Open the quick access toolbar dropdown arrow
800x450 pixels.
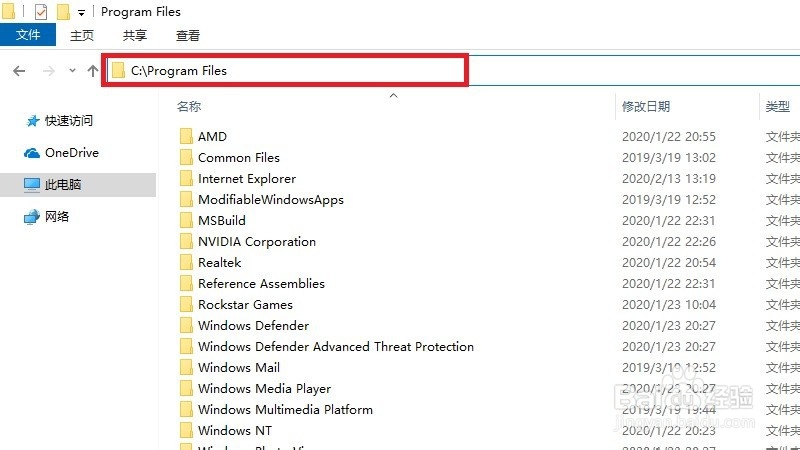(81, 13)
